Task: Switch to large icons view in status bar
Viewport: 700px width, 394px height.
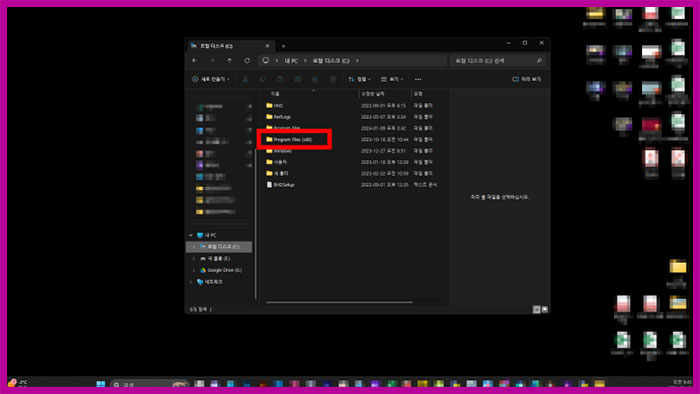Action: (x=545, y=309)
